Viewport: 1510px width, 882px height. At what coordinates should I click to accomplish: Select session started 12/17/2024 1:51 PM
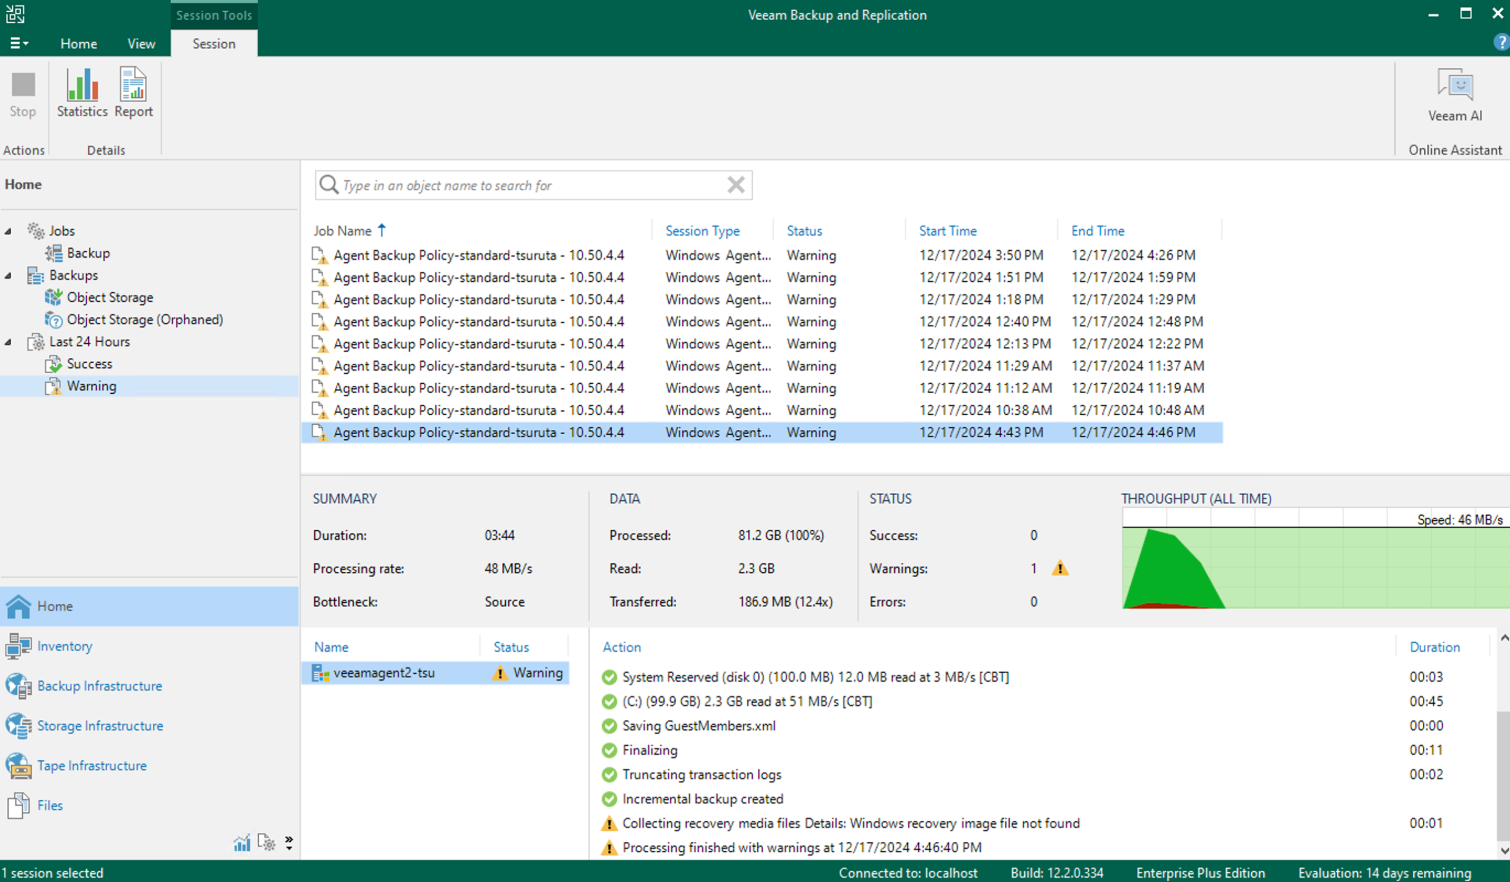762,277
